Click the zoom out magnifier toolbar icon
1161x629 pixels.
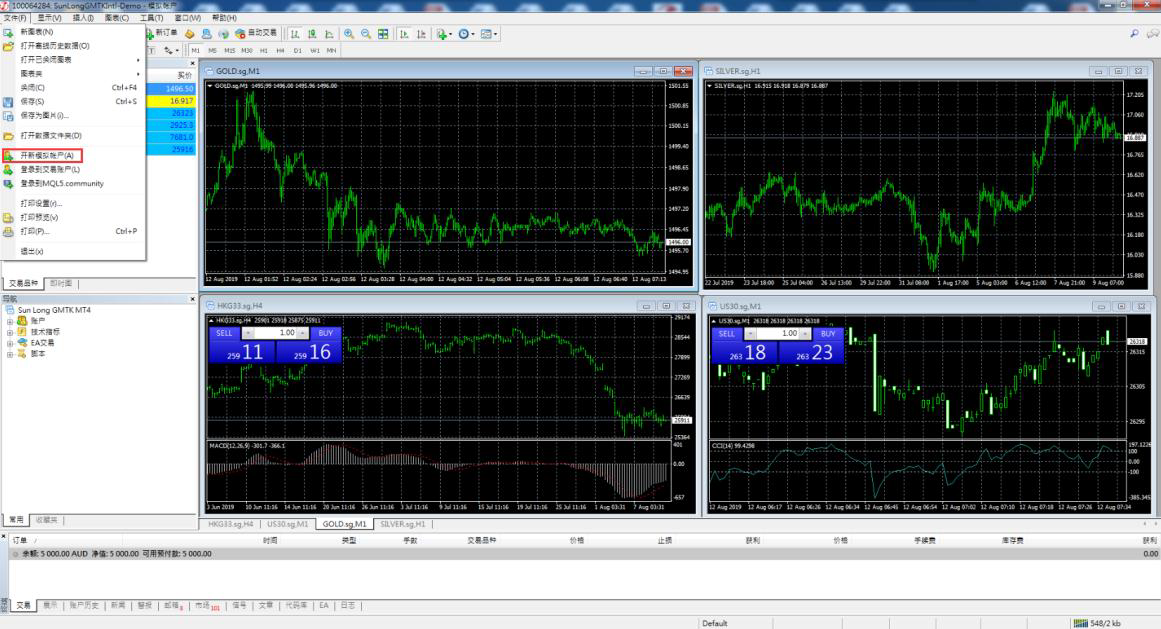(x=365, y=34)
